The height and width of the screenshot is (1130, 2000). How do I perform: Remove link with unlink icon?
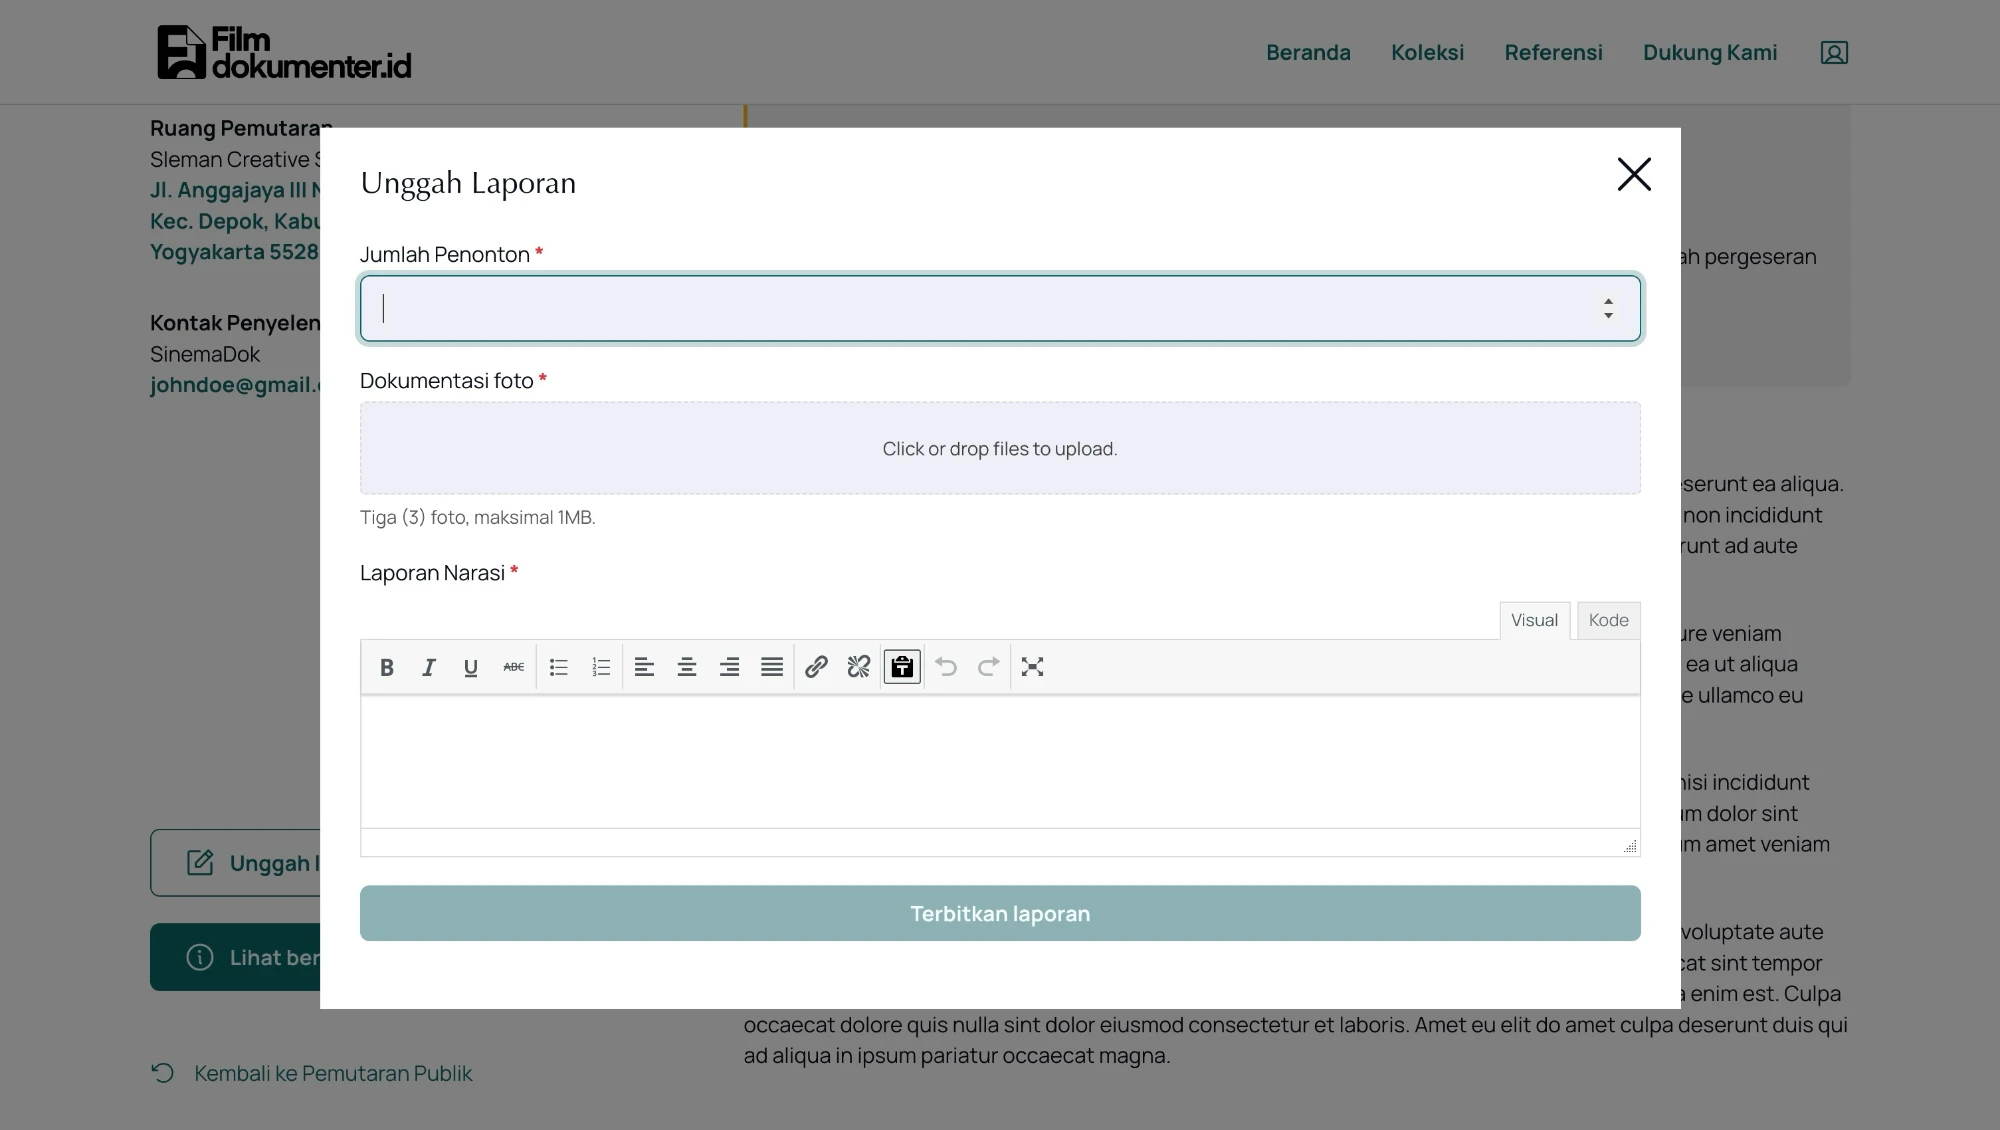(858, 667)
